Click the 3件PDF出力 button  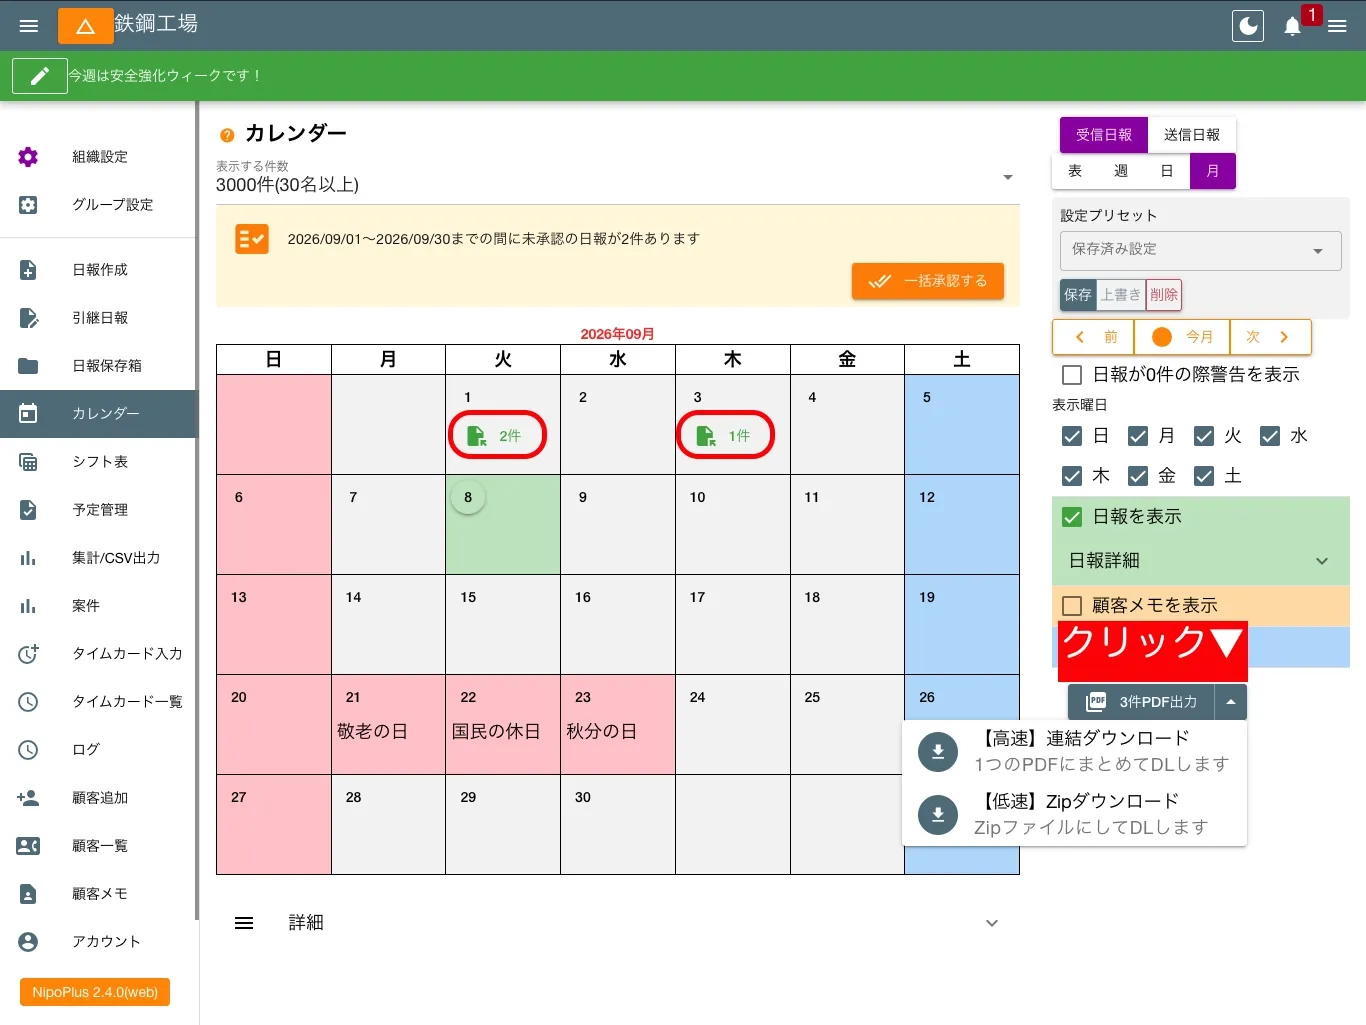(x=1142, y=702)
